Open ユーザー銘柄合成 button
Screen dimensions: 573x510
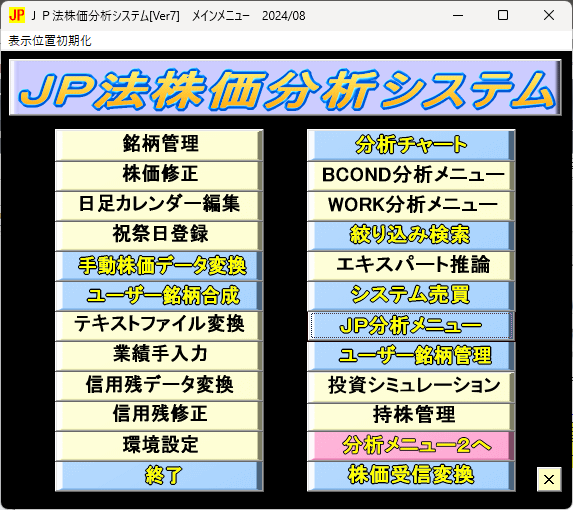coord(159,295)
